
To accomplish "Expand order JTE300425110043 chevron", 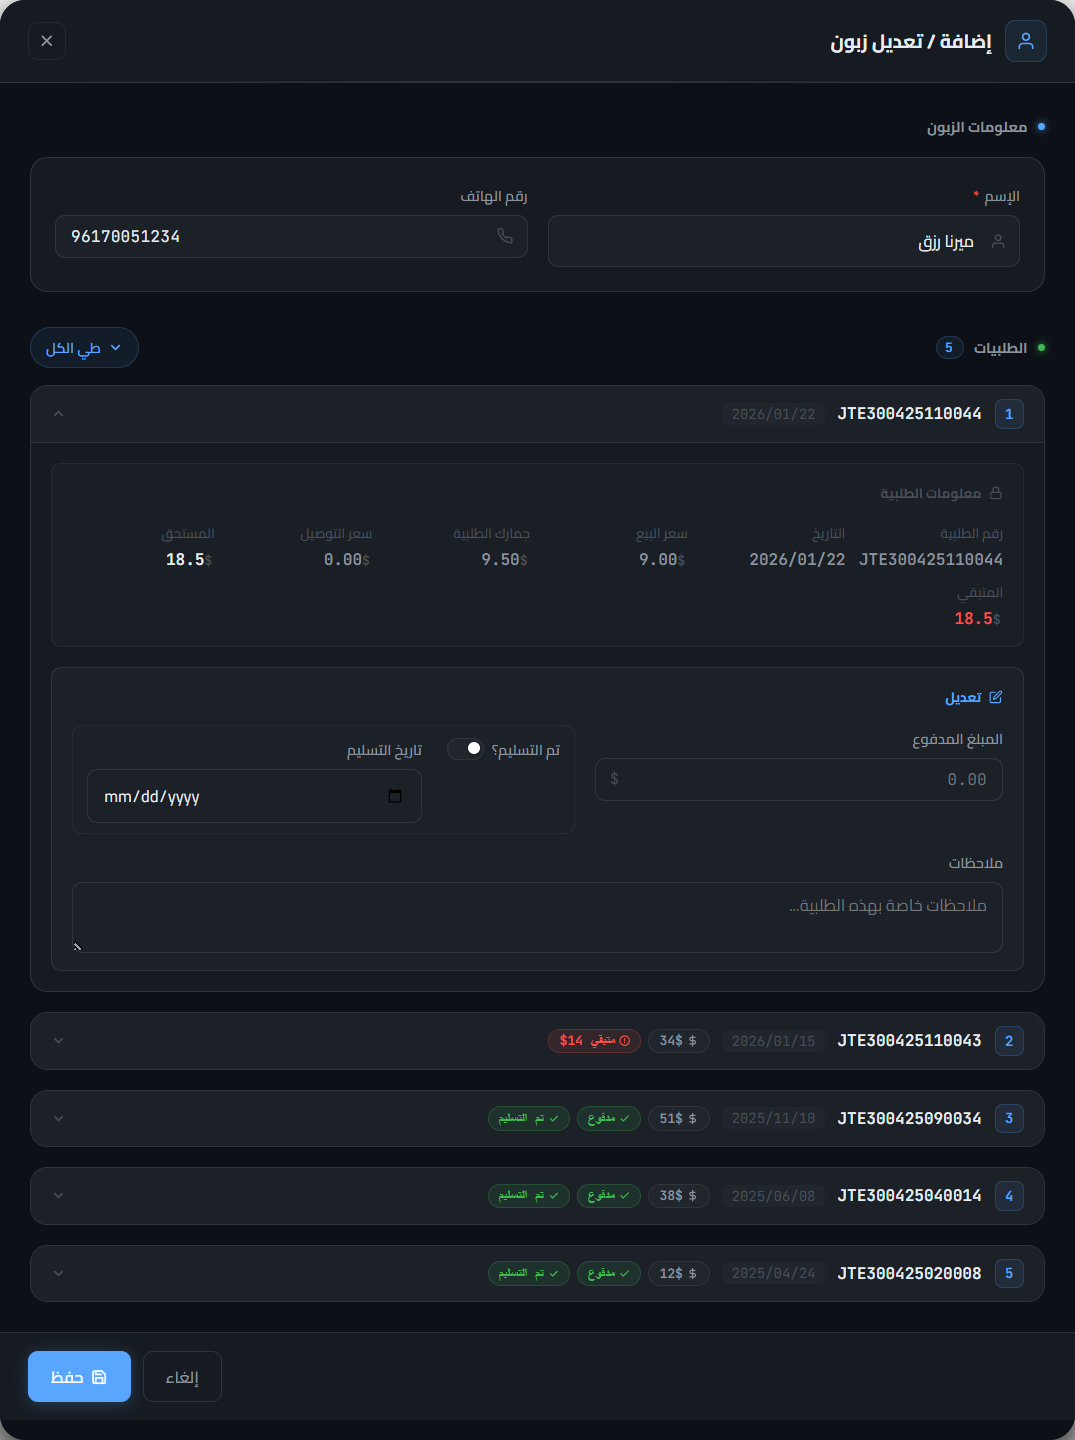I will tap(58, 1041).
